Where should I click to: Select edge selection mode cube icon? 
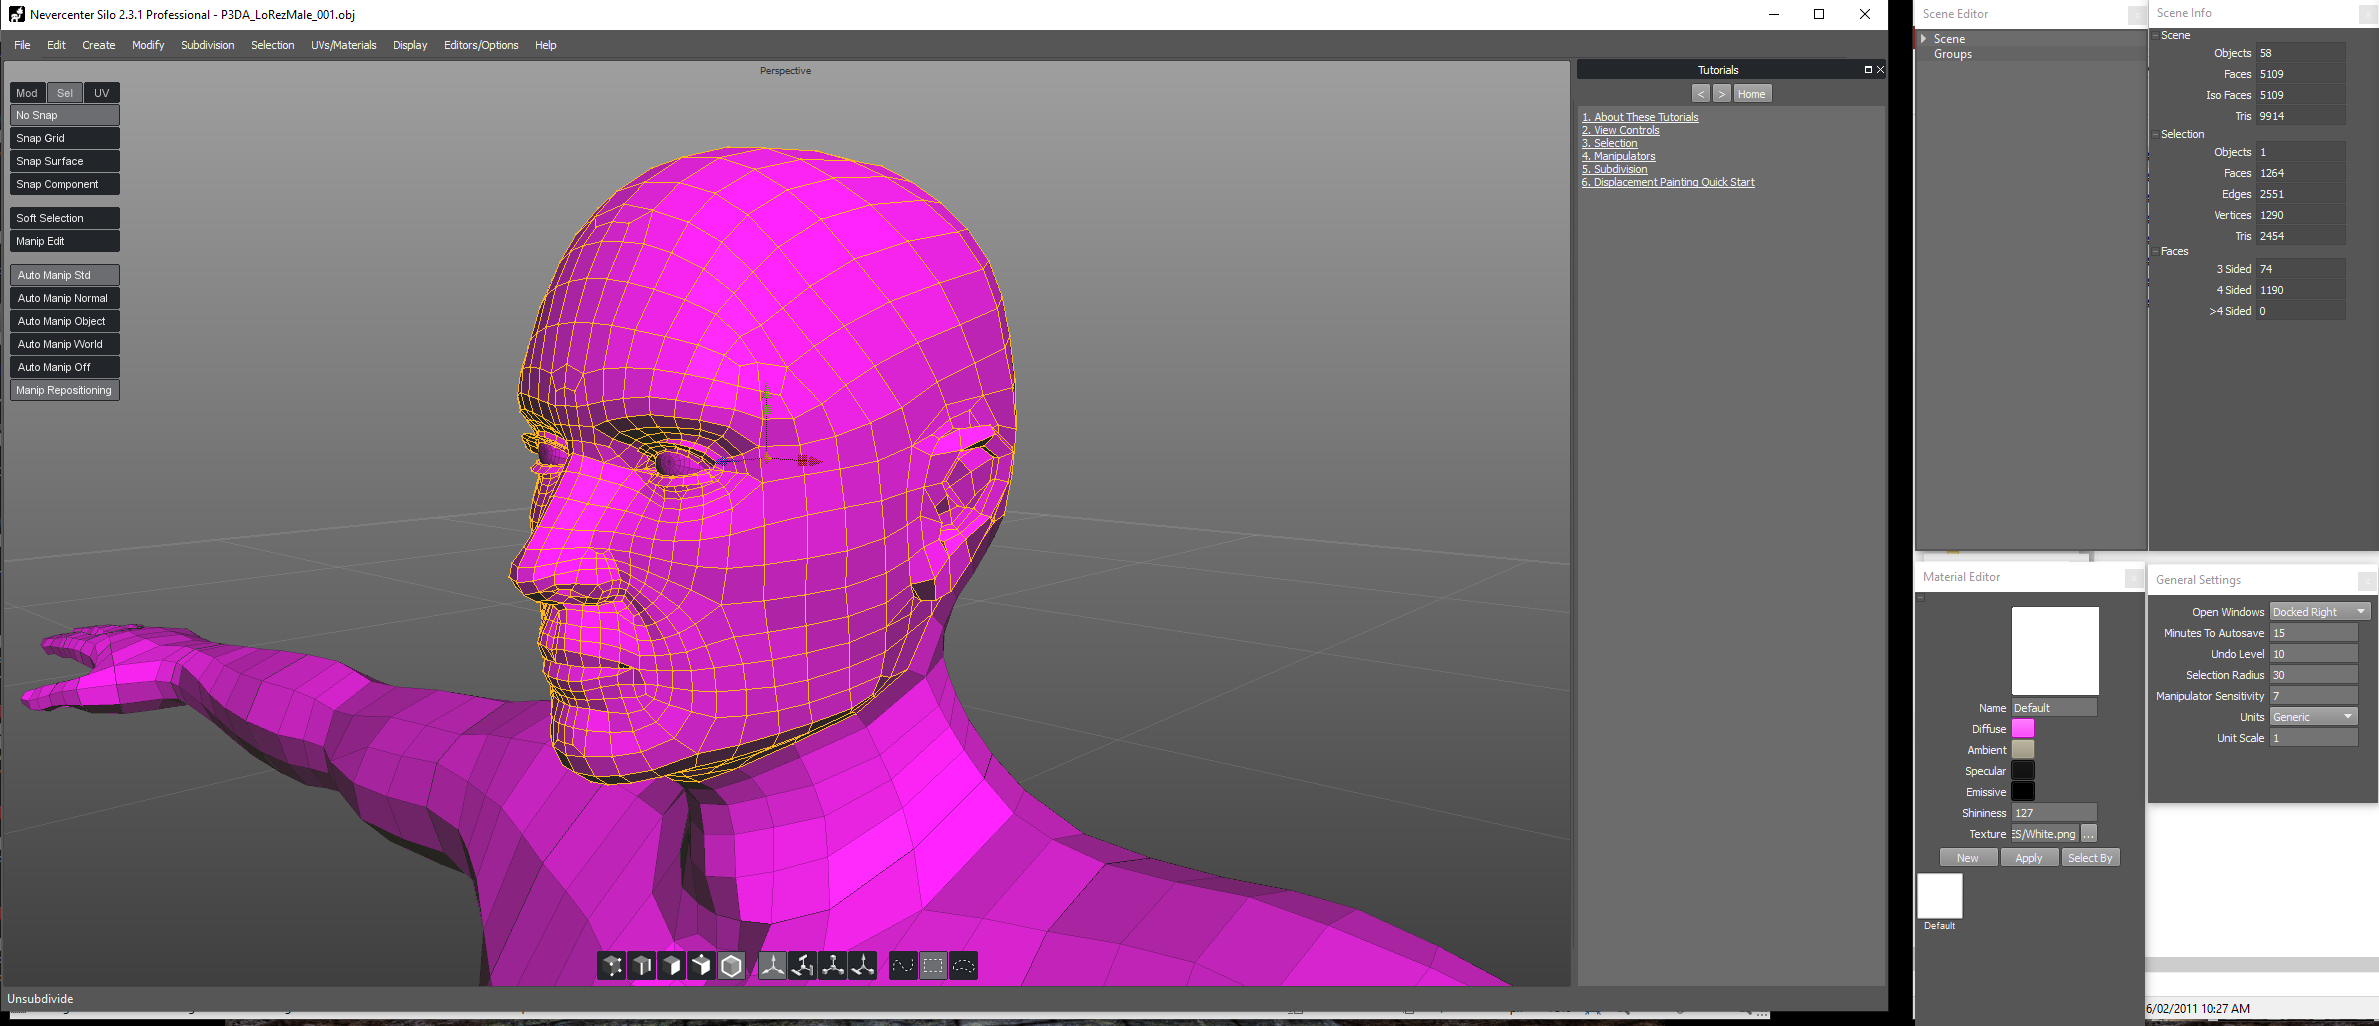pyautogui.click(x=642, y=966)
